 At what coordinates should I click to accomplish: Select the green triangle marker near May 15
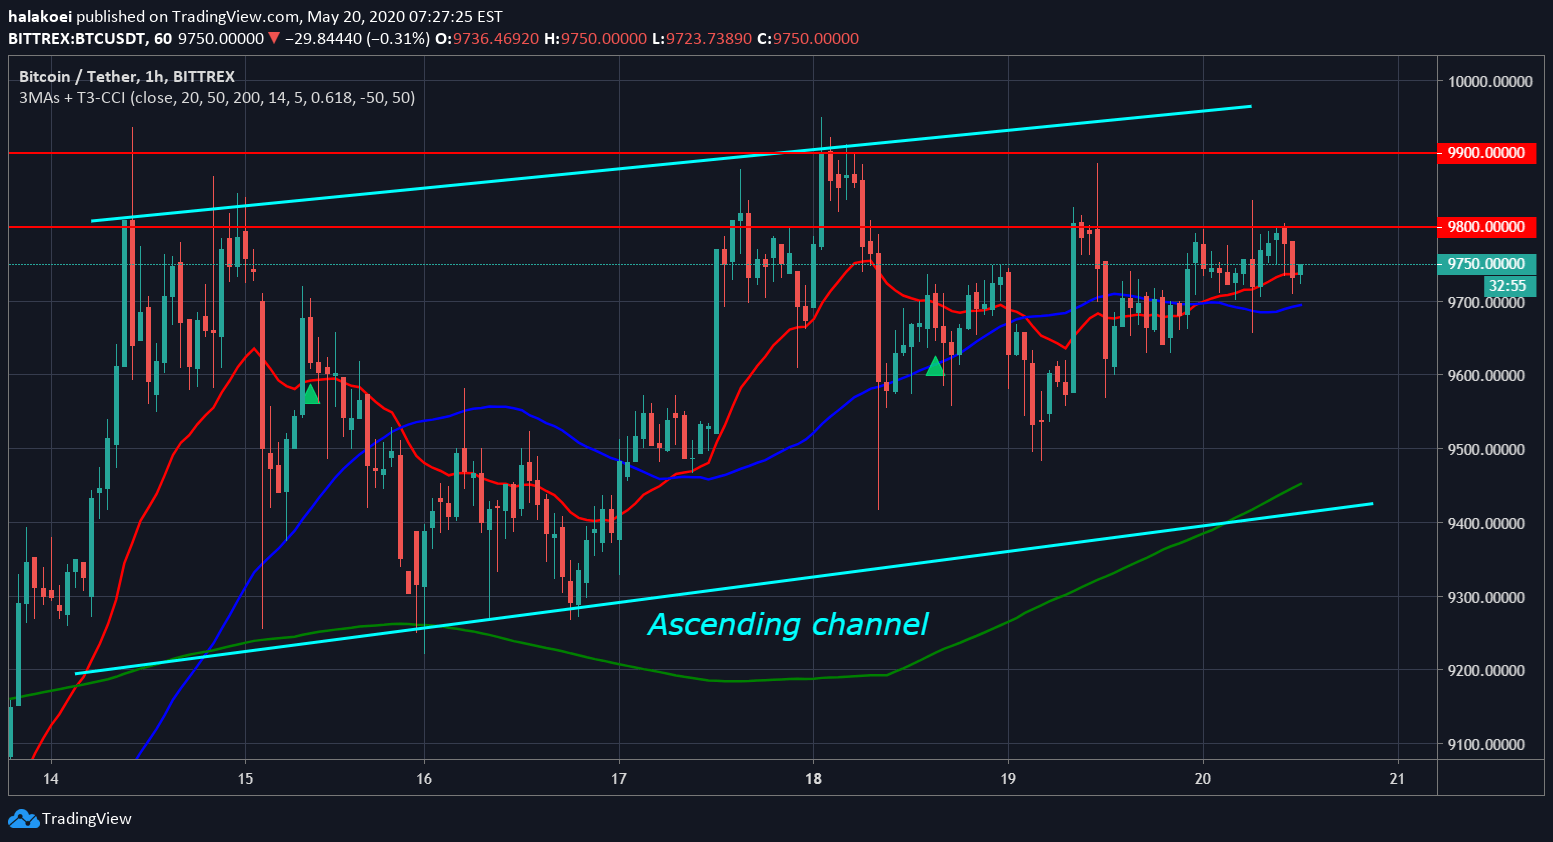311,394
